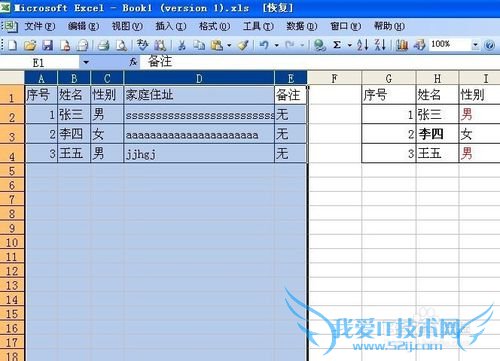Click cell D3 with aaaaaaa text
This screenshot has height=361, width=500.
tap(199, 134)
